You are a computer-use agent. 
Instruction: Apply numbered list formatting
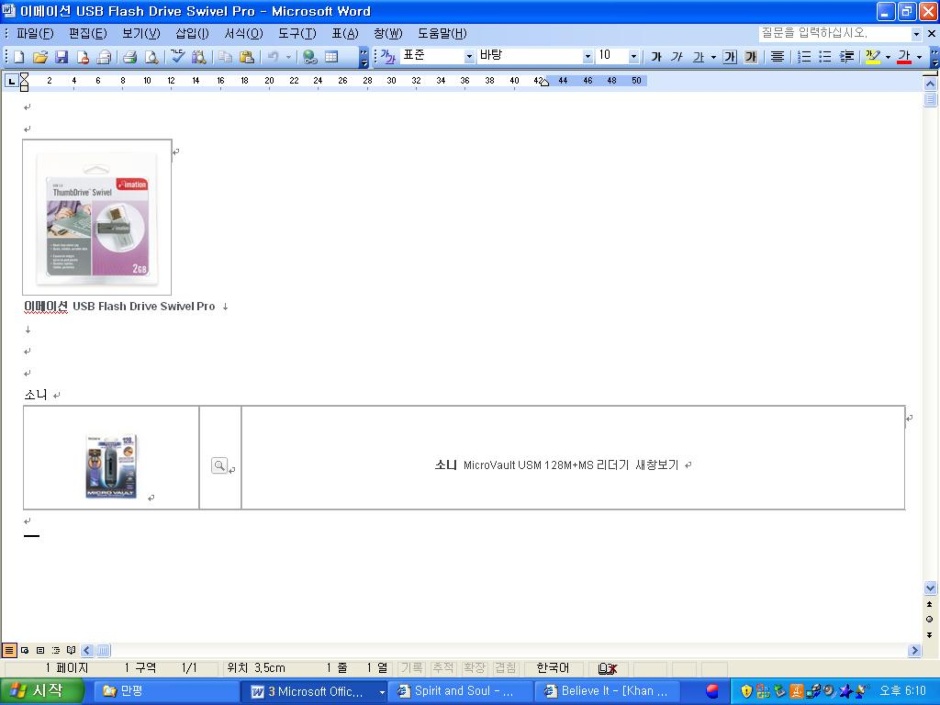(x=804, y=57)
